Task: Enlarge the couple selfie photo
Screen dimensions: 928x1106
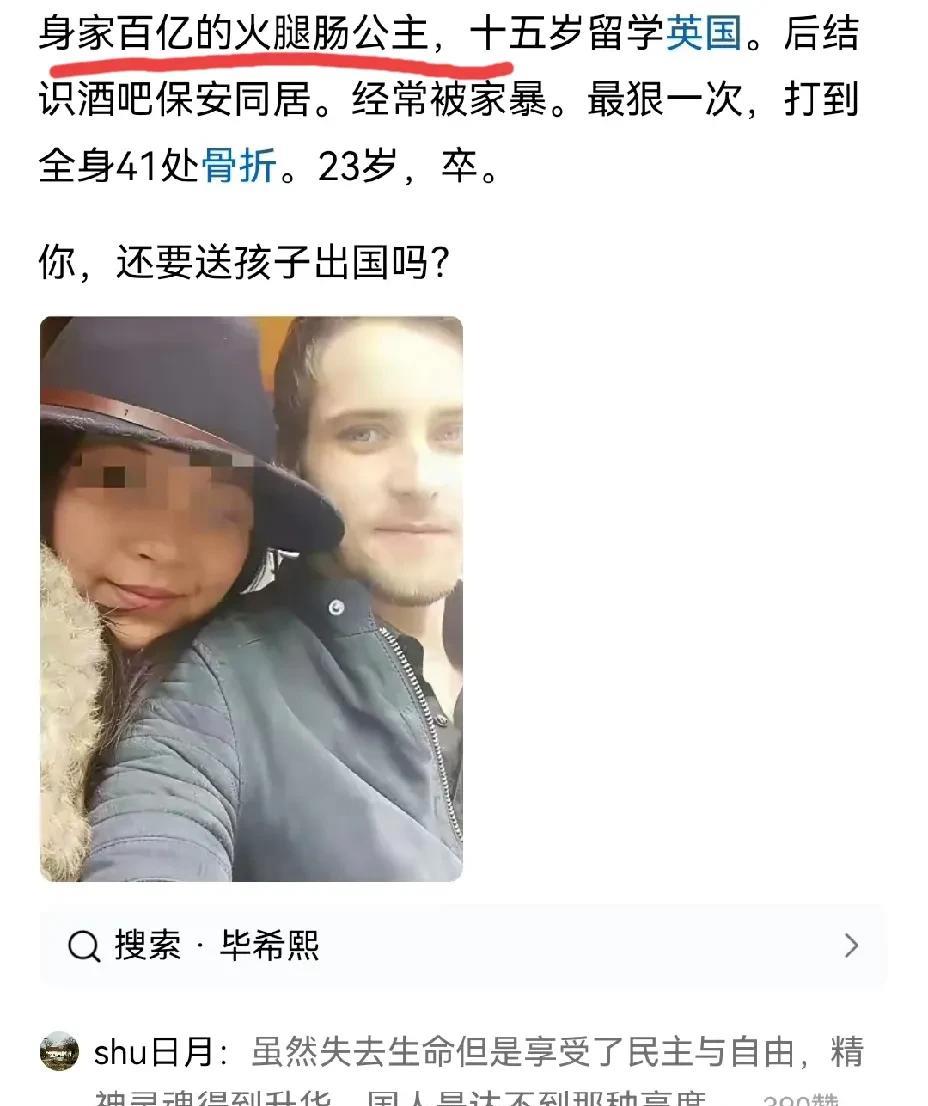Action: click(251, 599)
